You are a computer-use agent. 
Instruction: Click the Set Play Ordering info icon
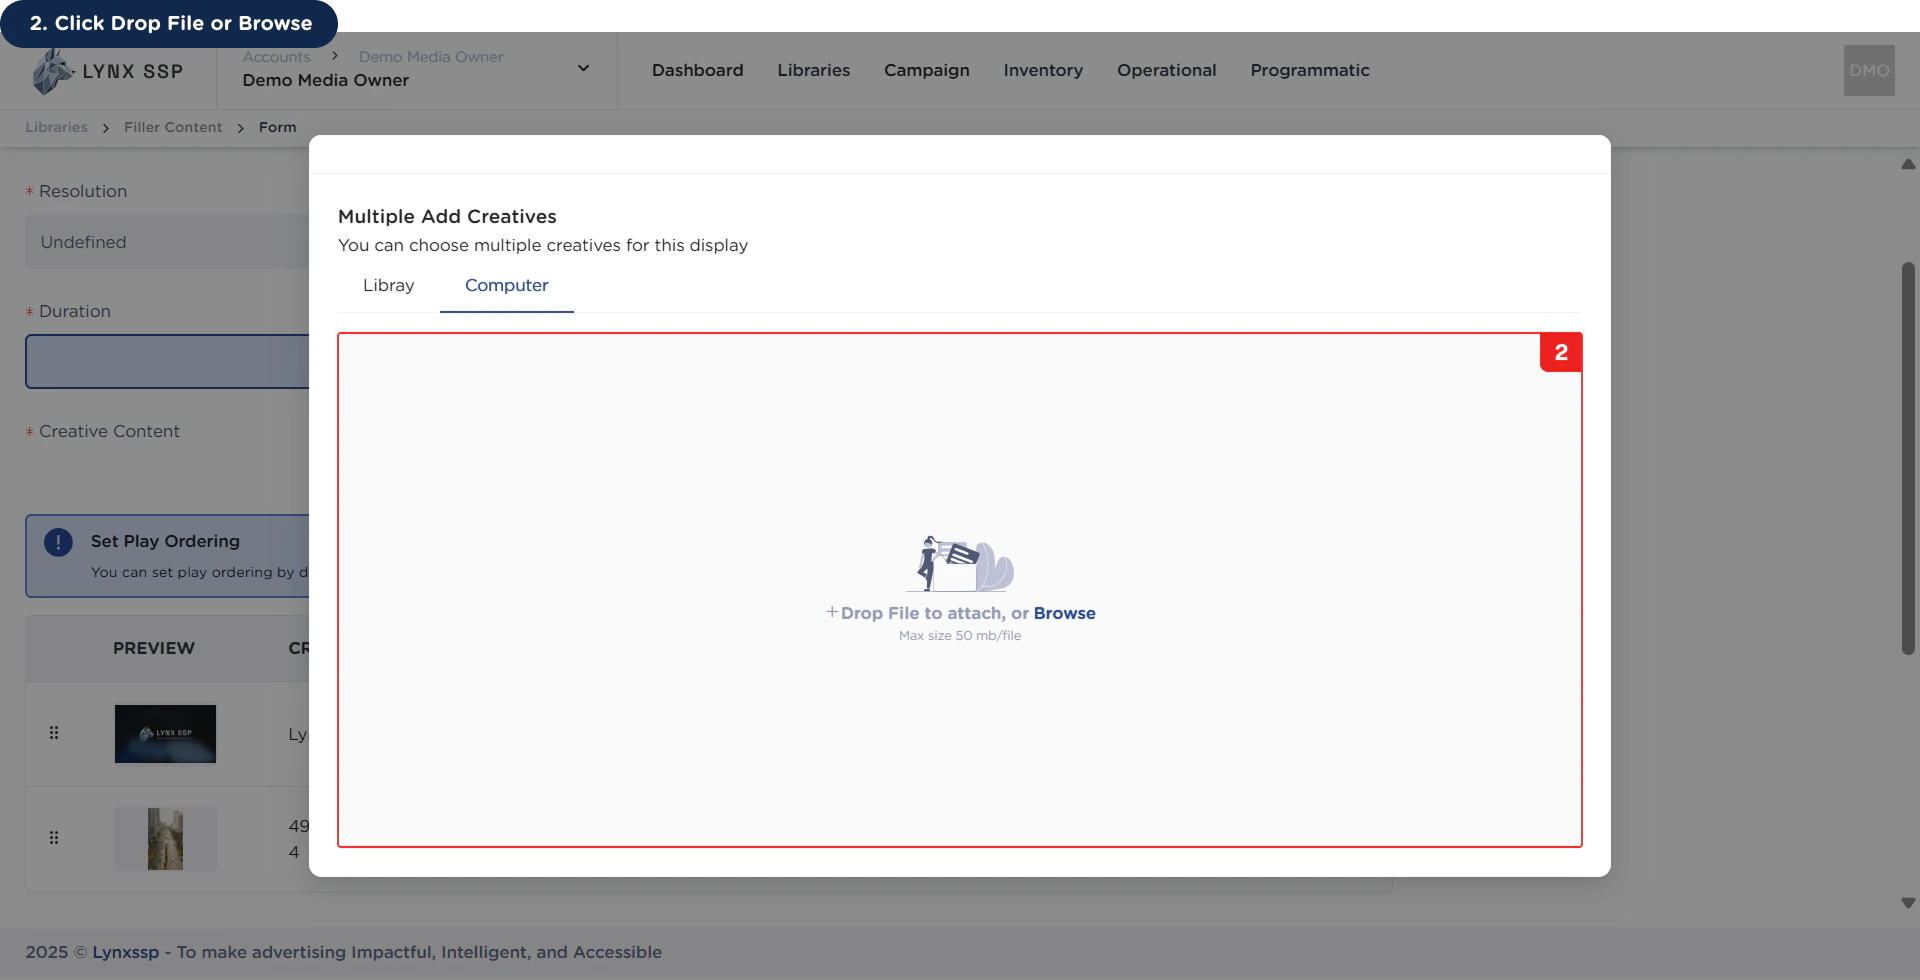[58, 541]
